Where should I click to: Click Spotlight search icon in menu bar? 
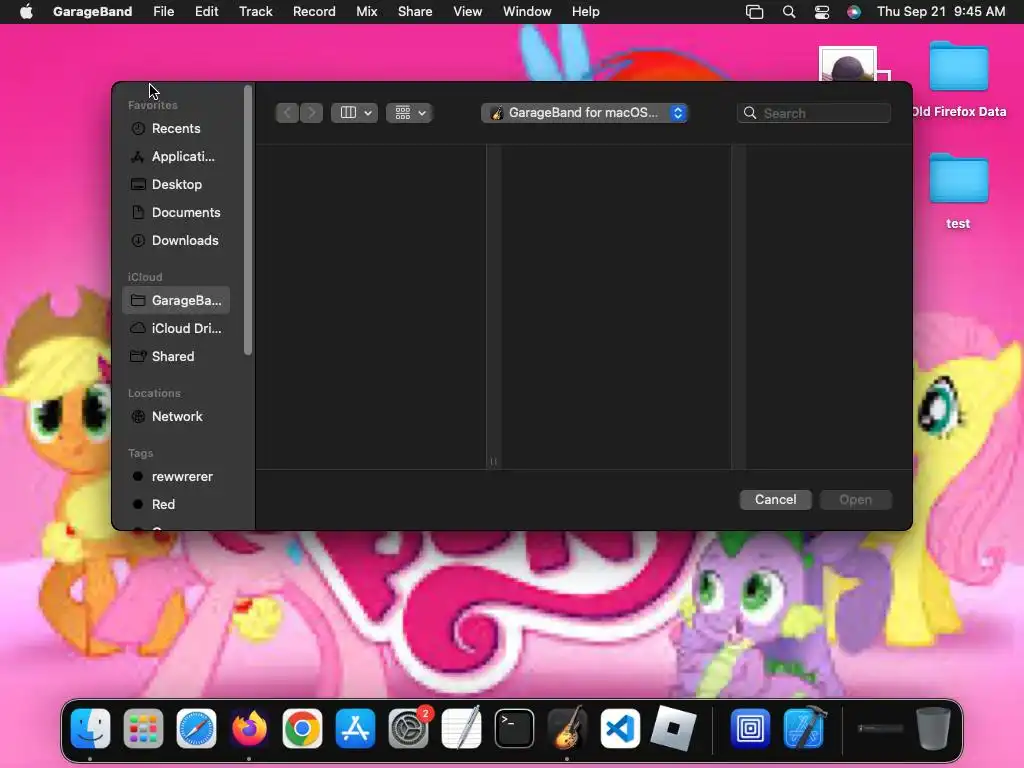[789, 12]
